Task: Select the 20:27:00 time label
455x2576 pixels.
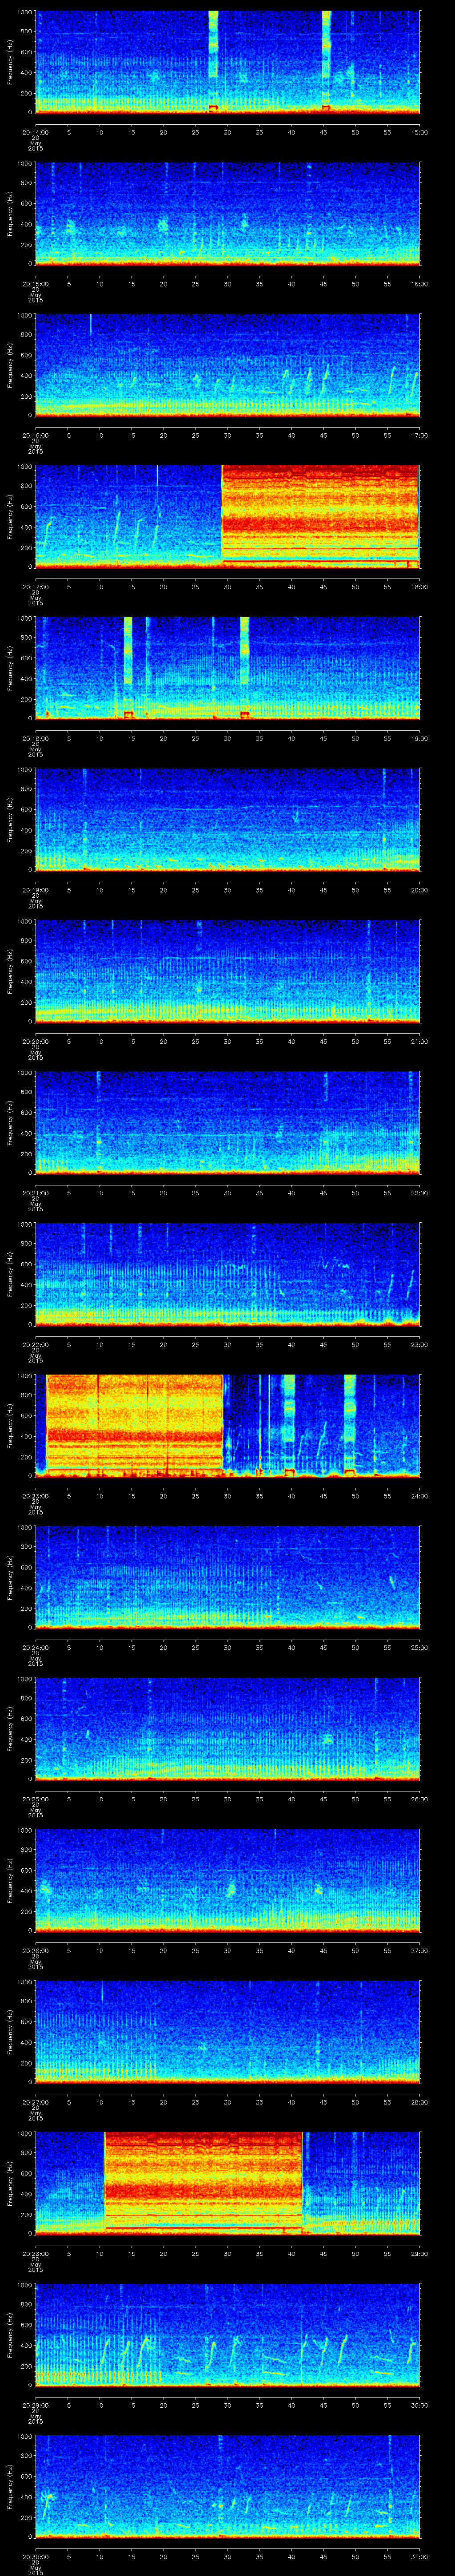Action: 35,2101
